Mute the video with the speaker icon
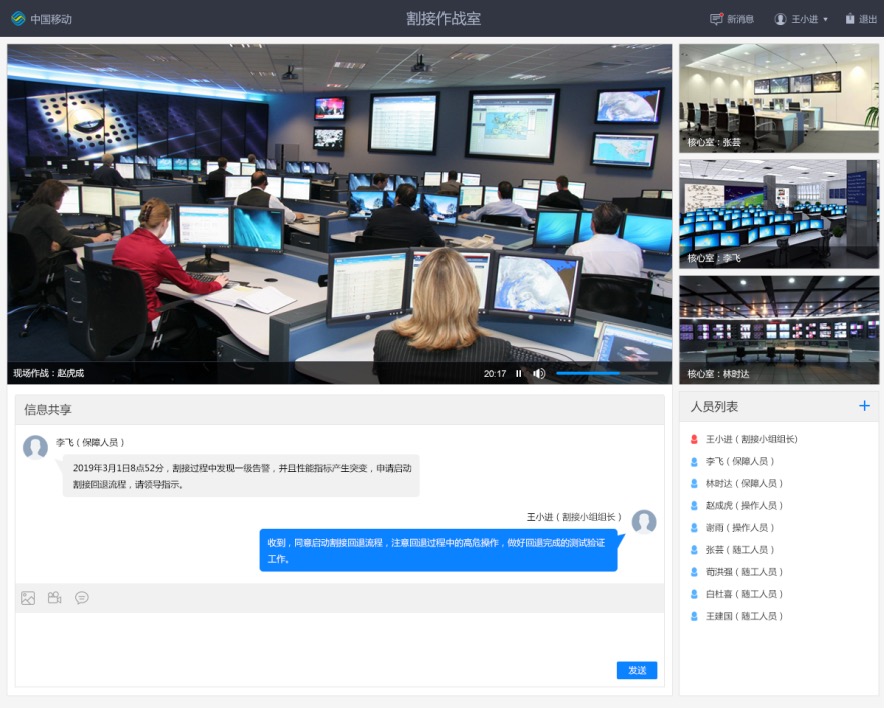886x708 pixels. coord(539,374)
